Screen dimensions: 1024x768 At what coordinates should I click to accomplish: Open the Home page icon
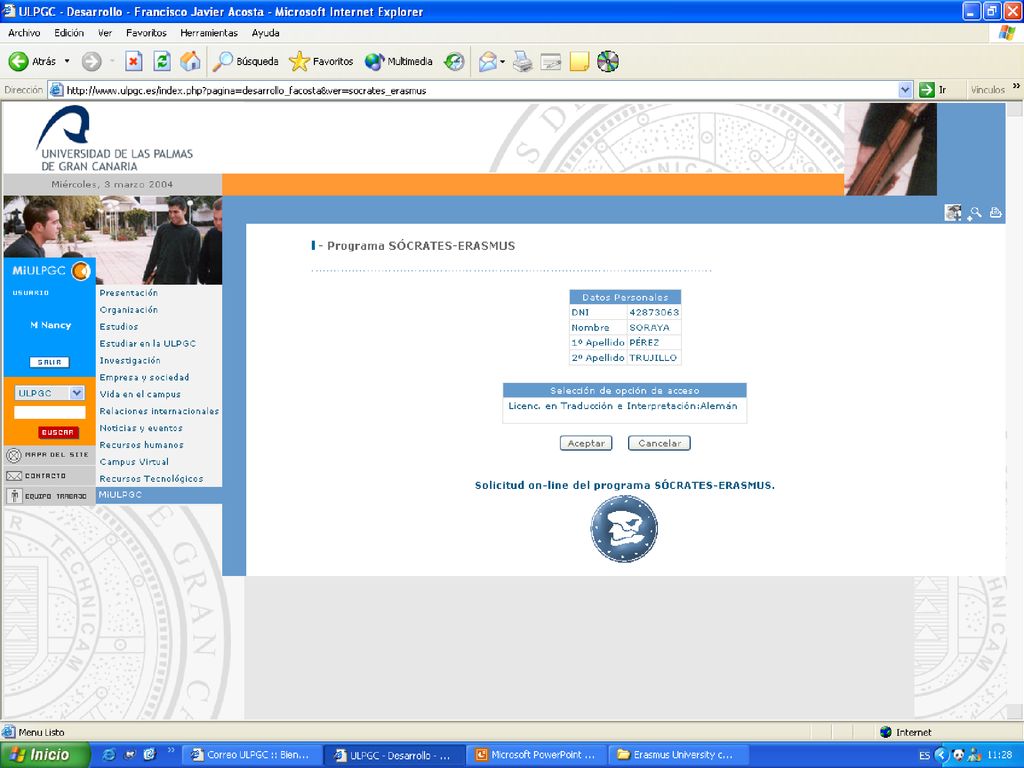pyautogui.click(x=190, y=61)
